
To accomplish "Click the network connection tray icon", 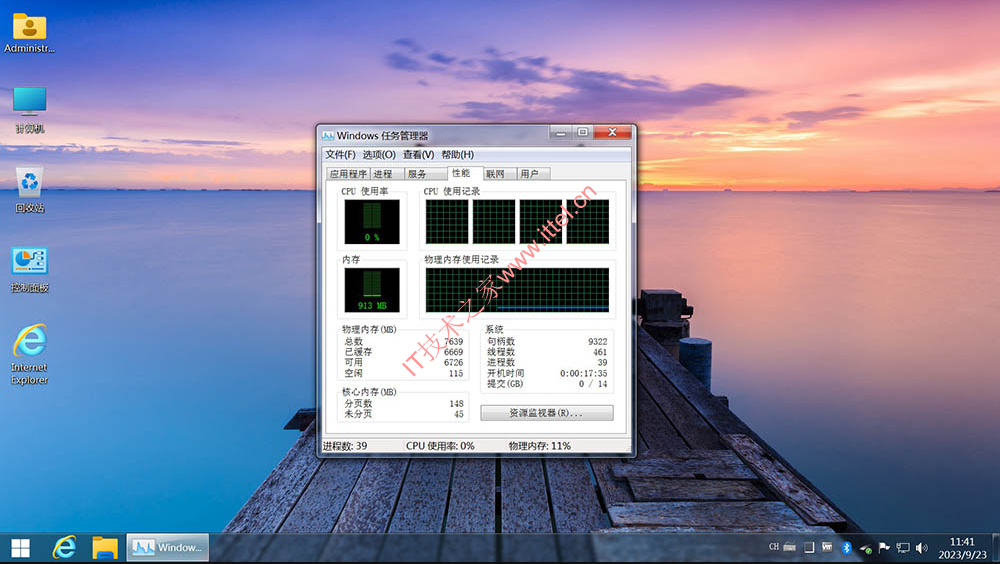I will tap(902, 547).
